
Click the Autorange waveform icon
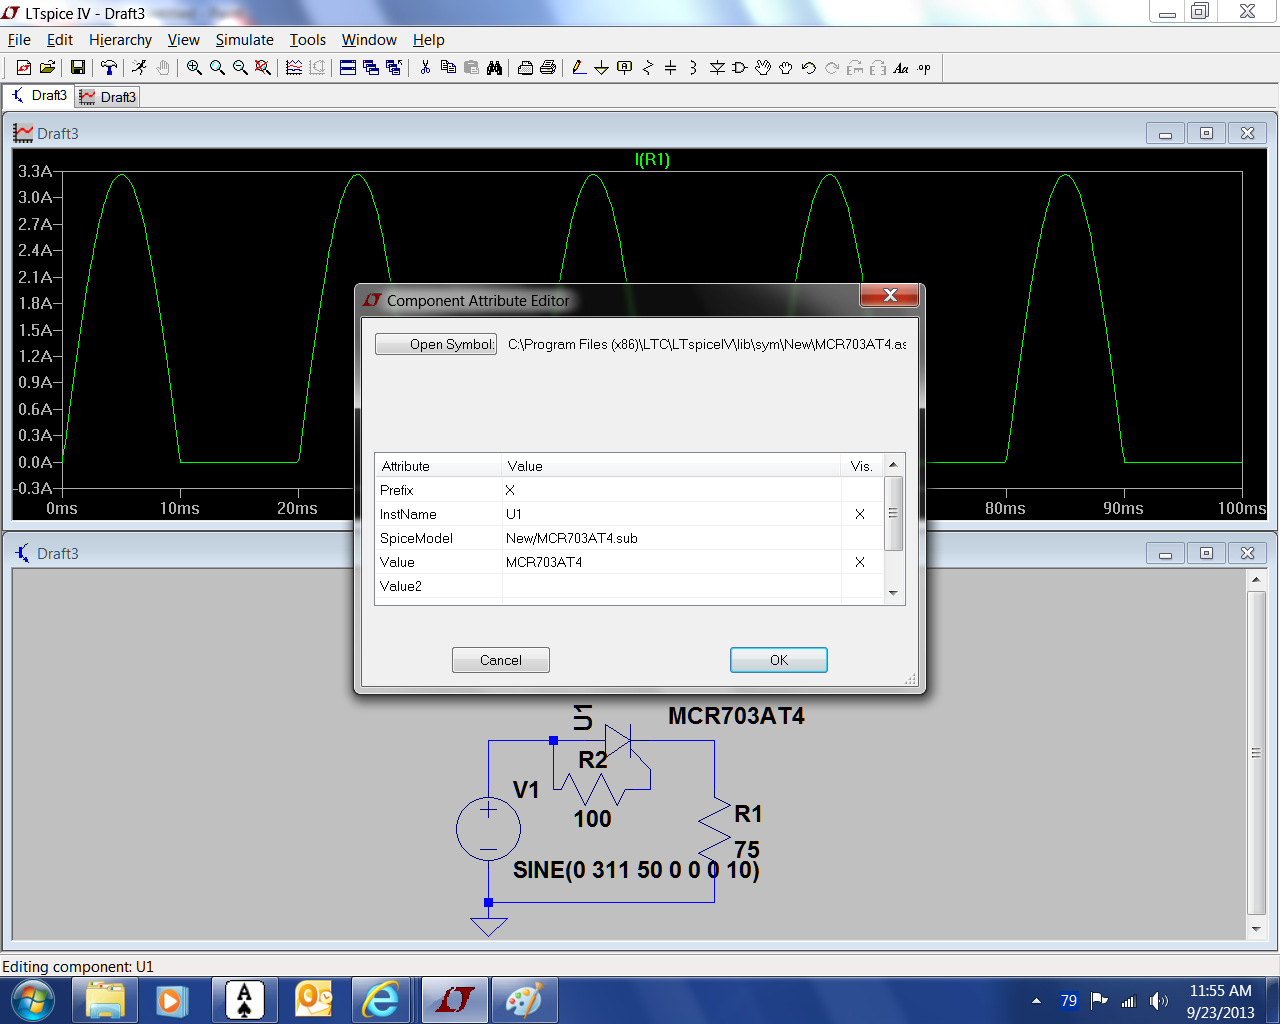click(294, 68)
